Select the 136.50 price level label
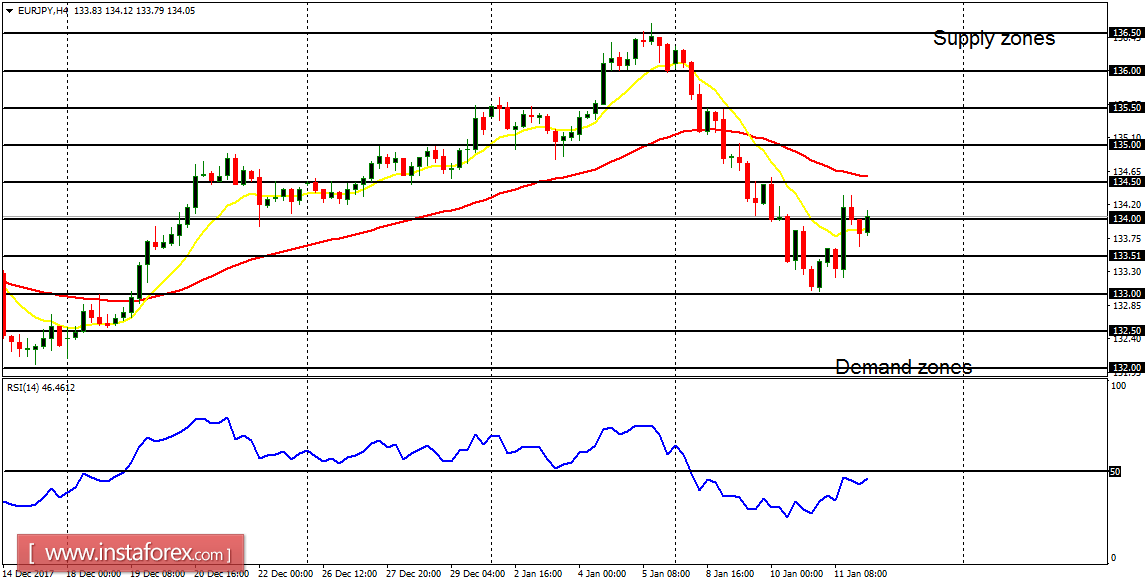 click(x=1129, y=31)
